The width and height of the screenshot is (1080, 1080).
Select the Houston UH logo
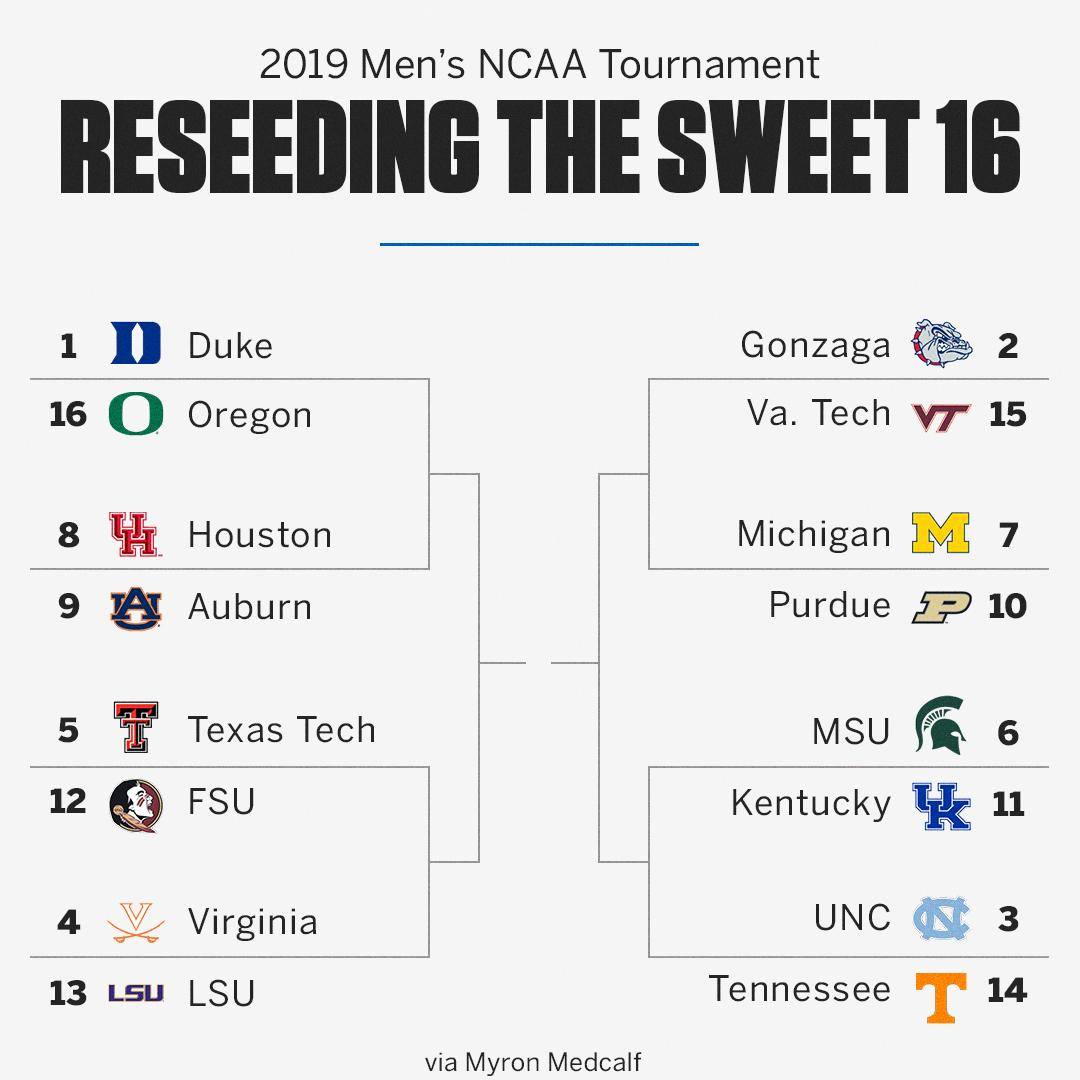[x=135, y=534]
